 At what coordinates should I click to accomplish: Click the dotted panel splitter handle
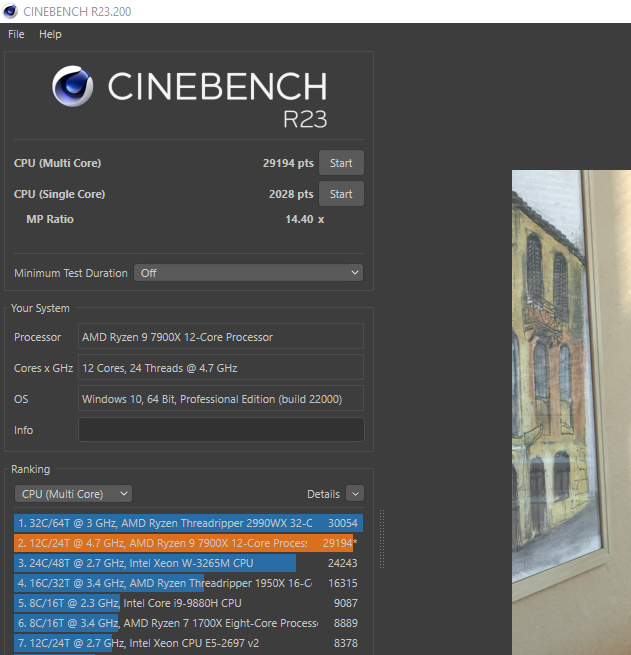[x=382, y=539]
